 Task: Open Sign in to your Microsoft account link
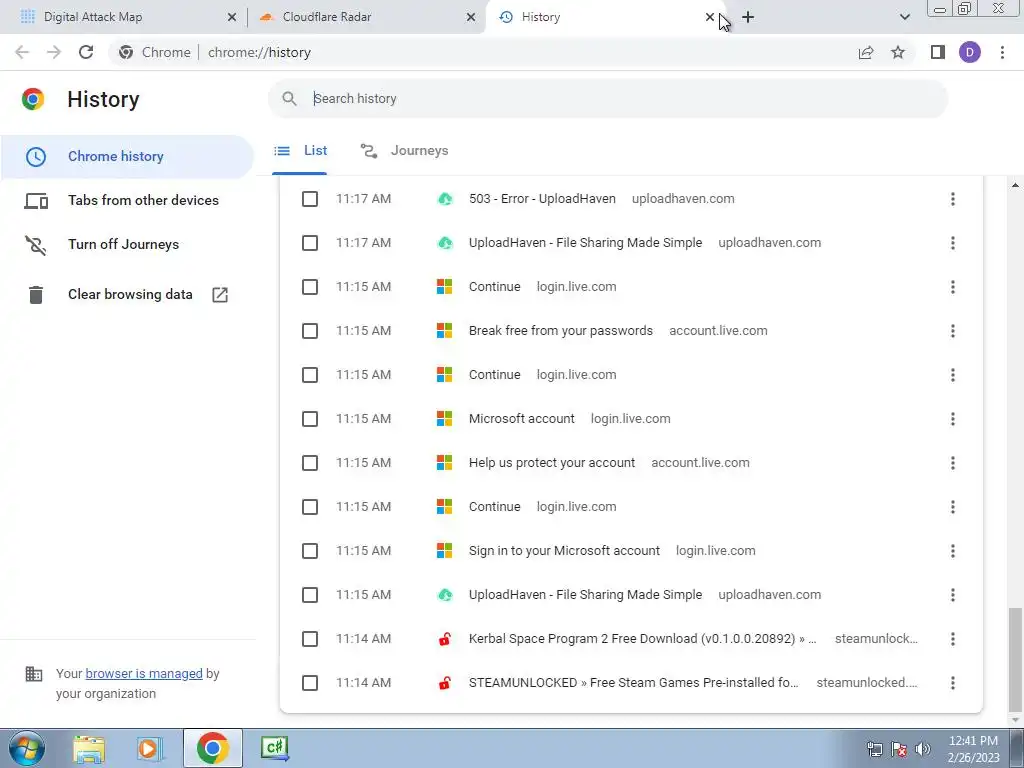tap(564, 551)
